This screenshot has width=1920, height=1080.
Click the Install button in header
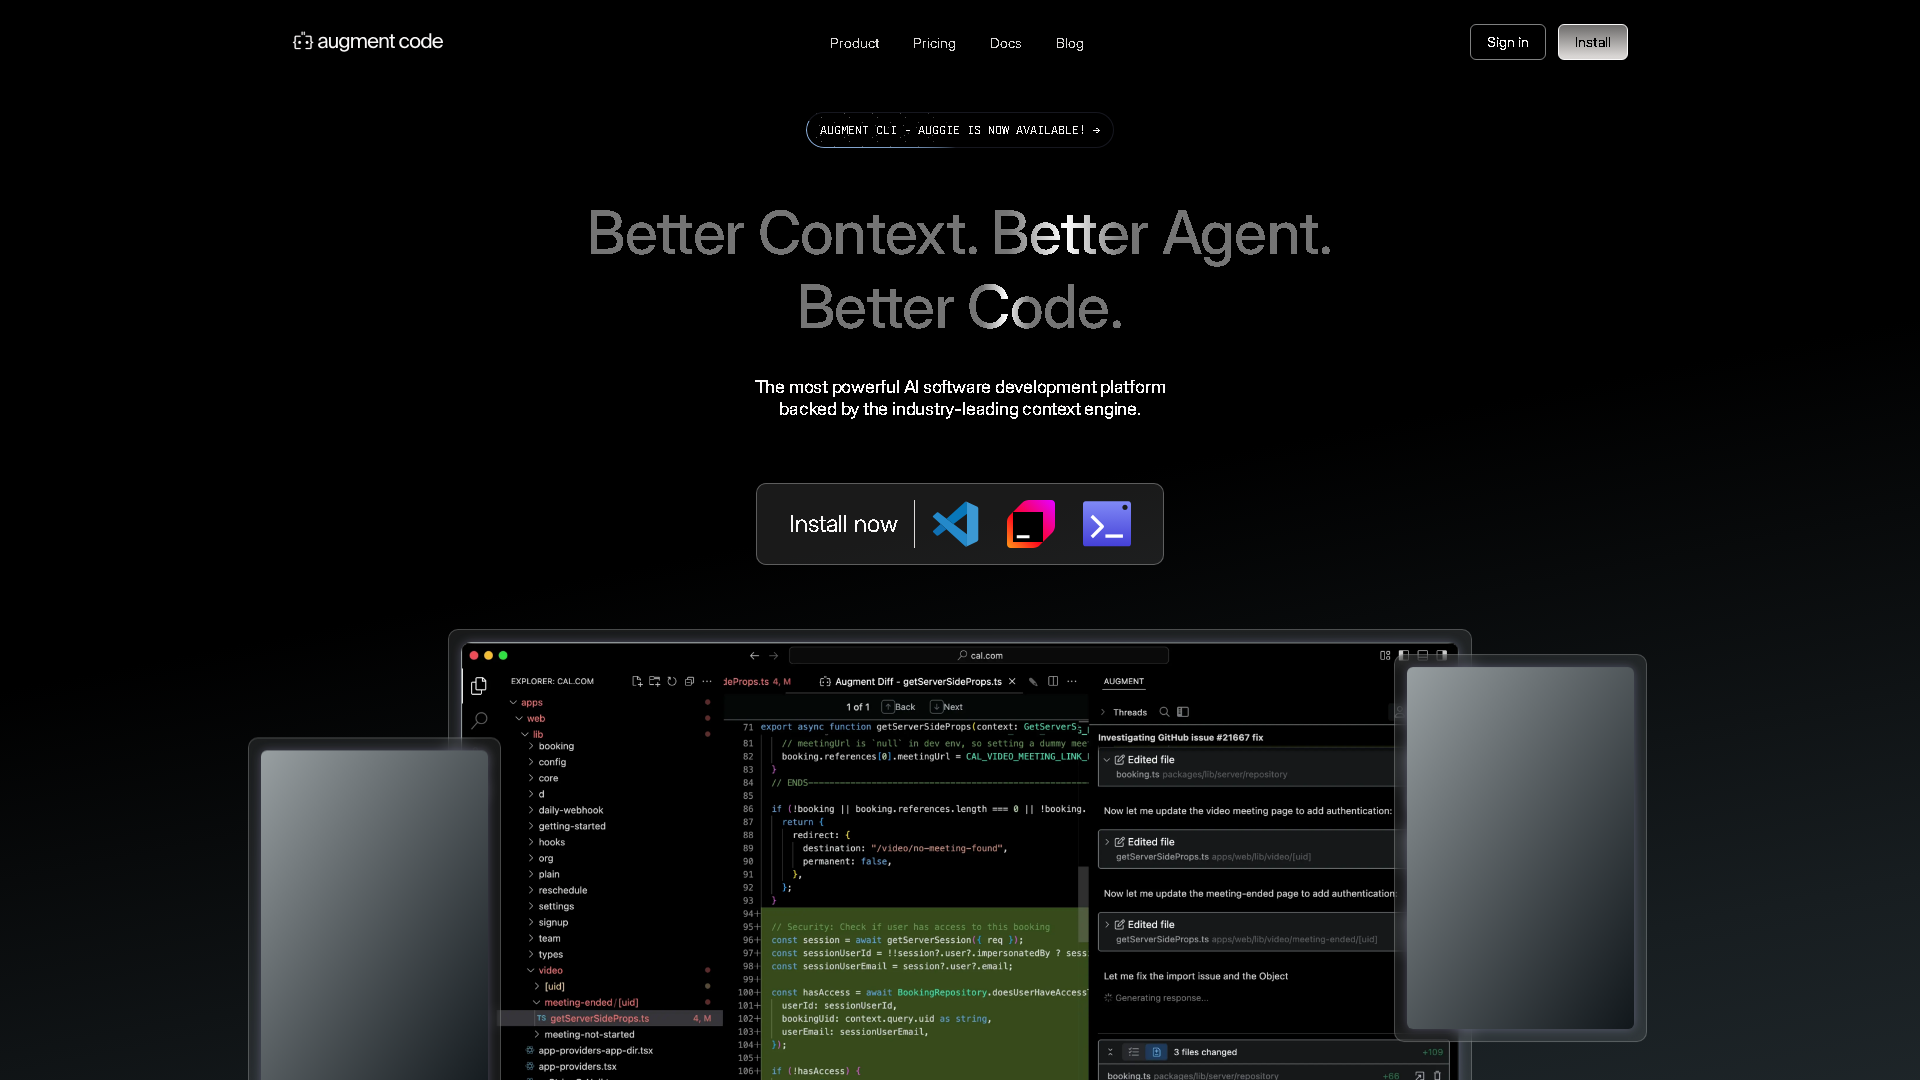click(1592, 42)
